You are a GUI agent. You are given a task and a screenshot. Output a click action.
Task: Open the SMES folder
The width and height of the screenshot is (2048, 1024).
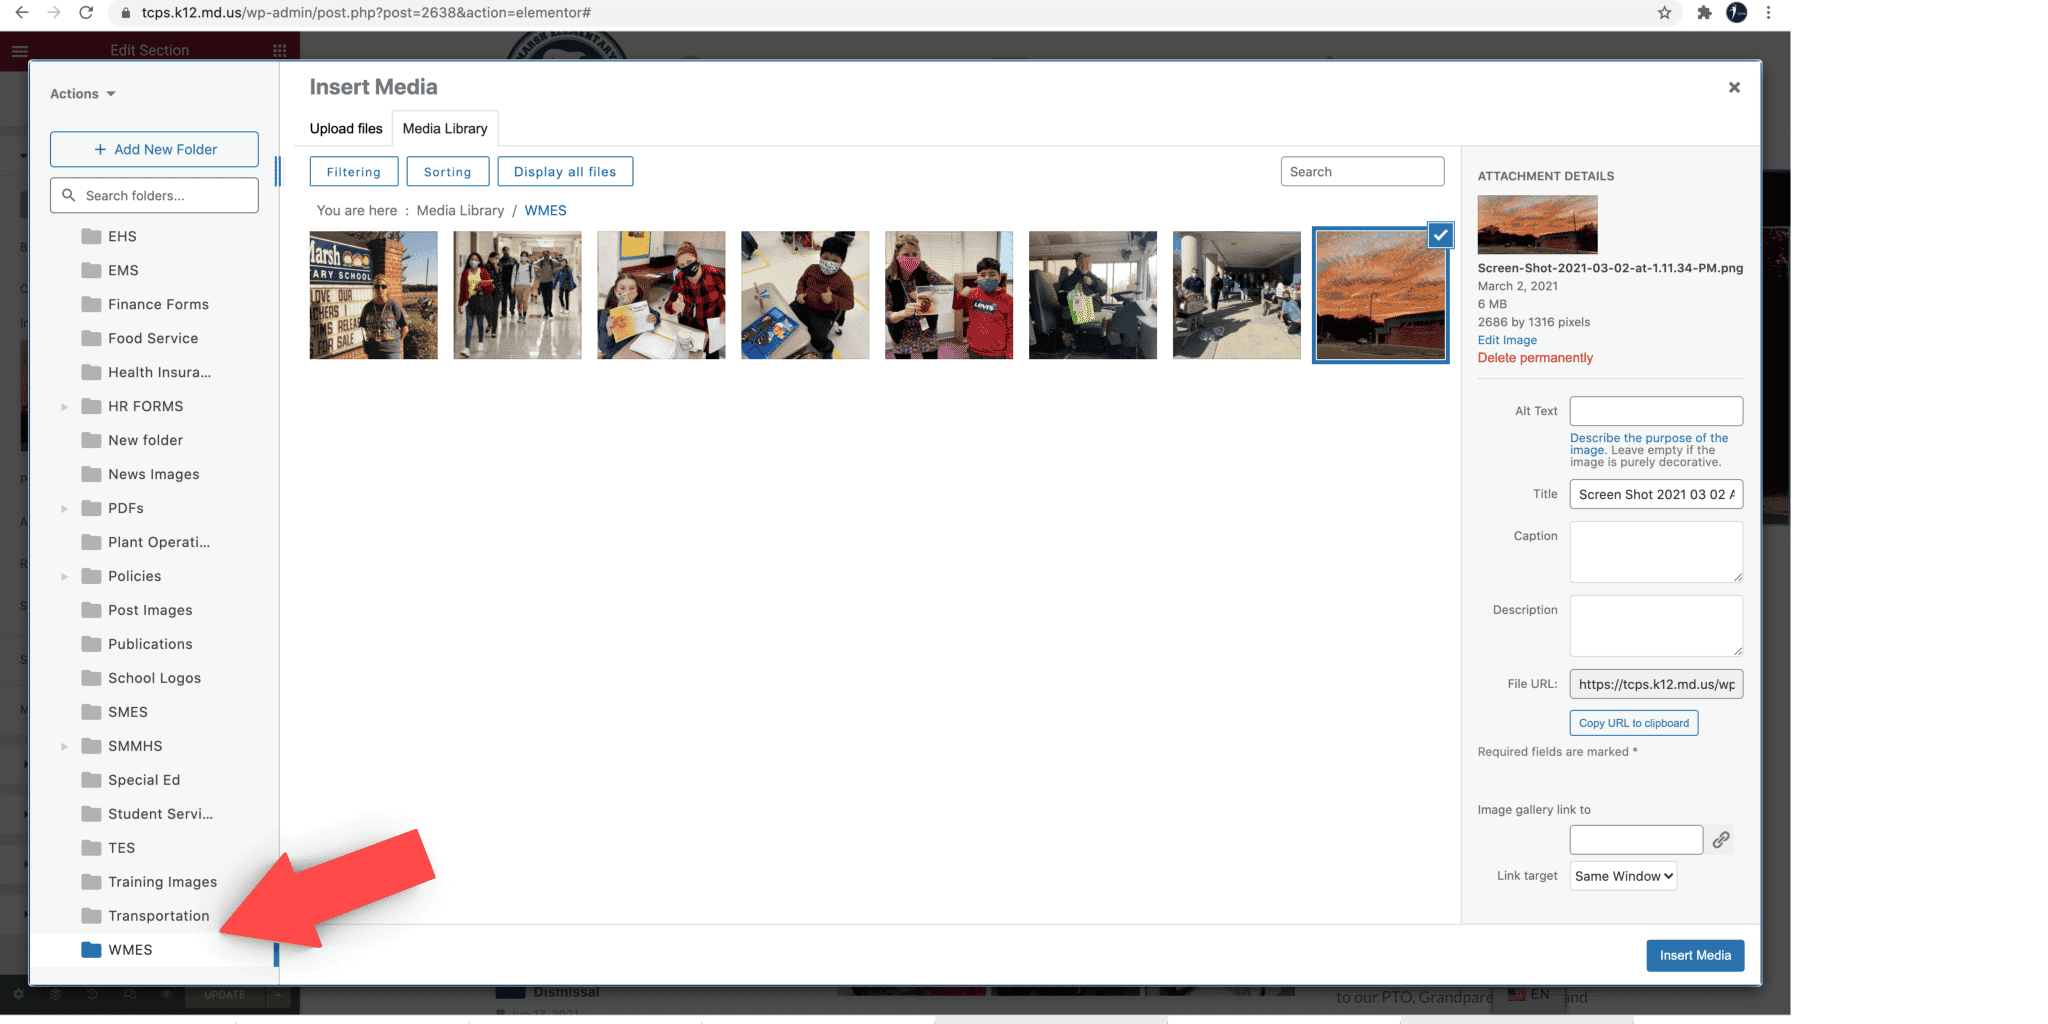(127, 712)
